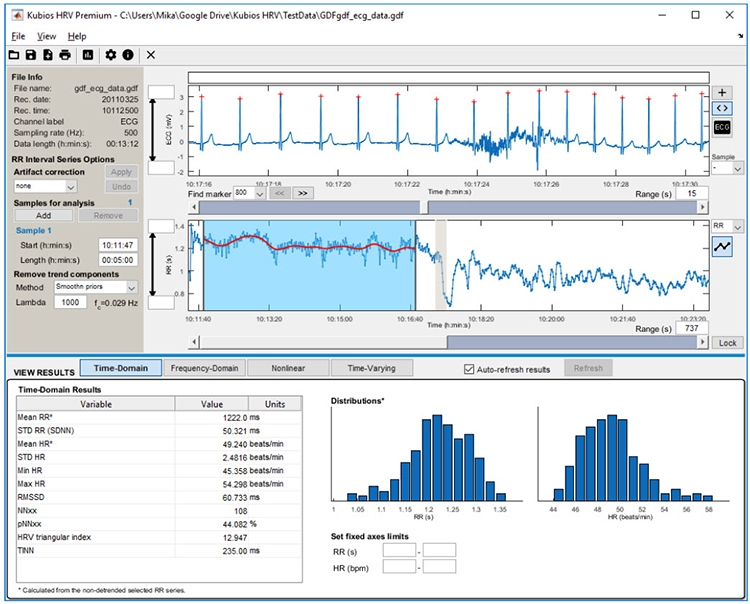Click the open file folder icon

coord(14,54)
